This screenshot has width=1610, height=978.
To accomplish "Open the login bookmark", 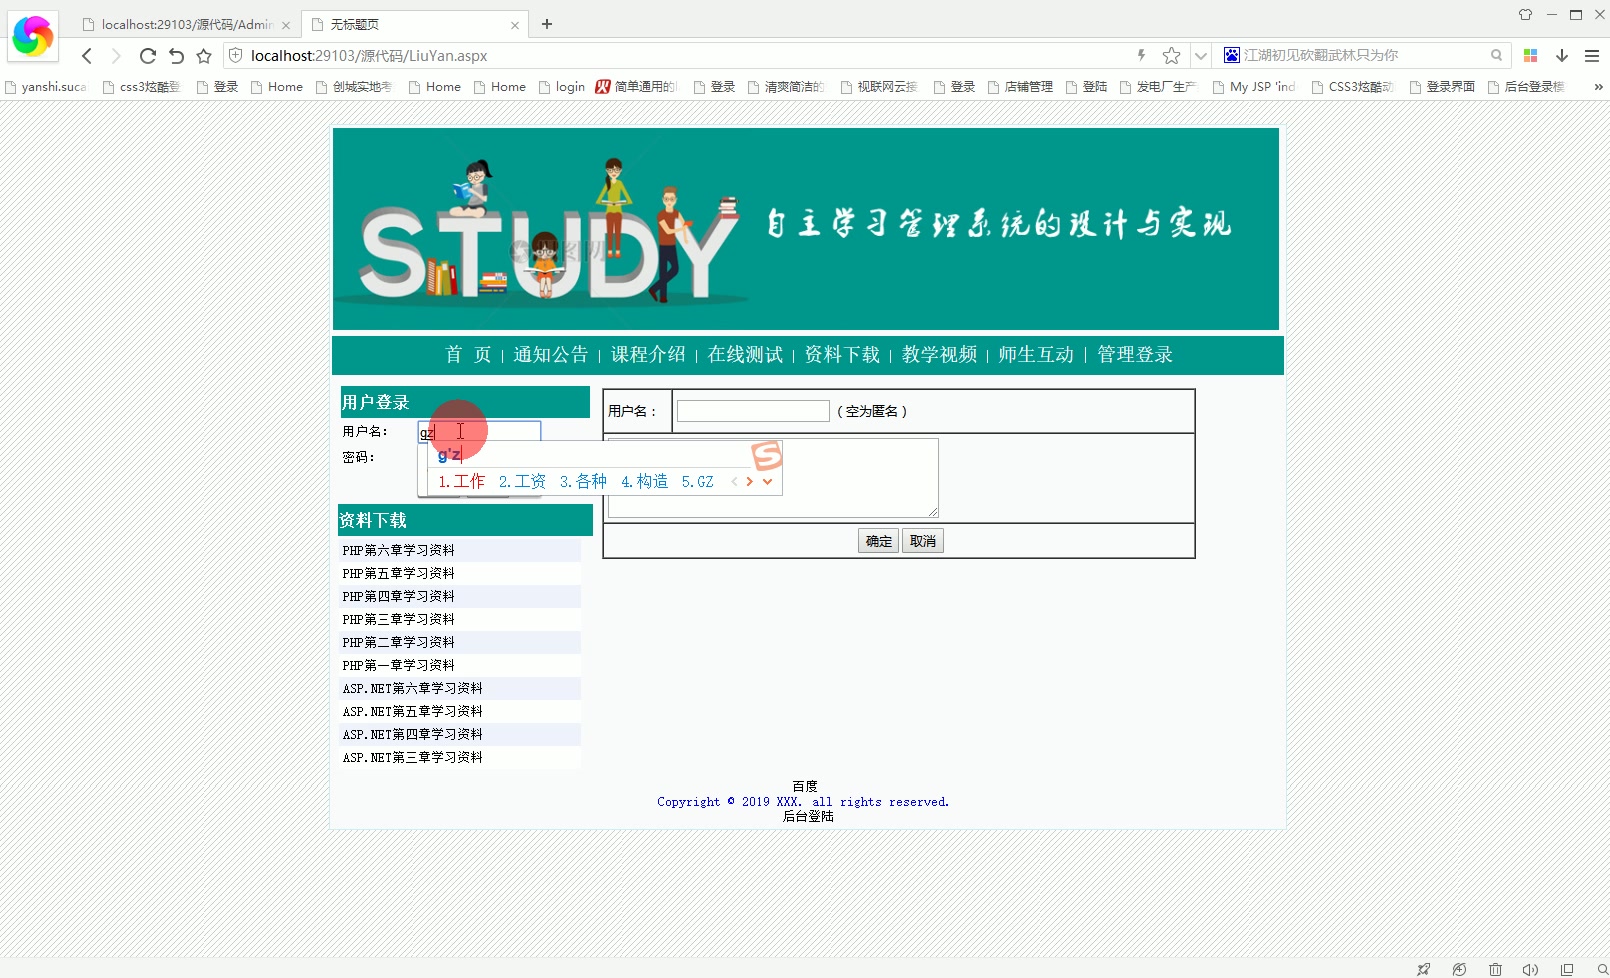I will click(562, 87).
